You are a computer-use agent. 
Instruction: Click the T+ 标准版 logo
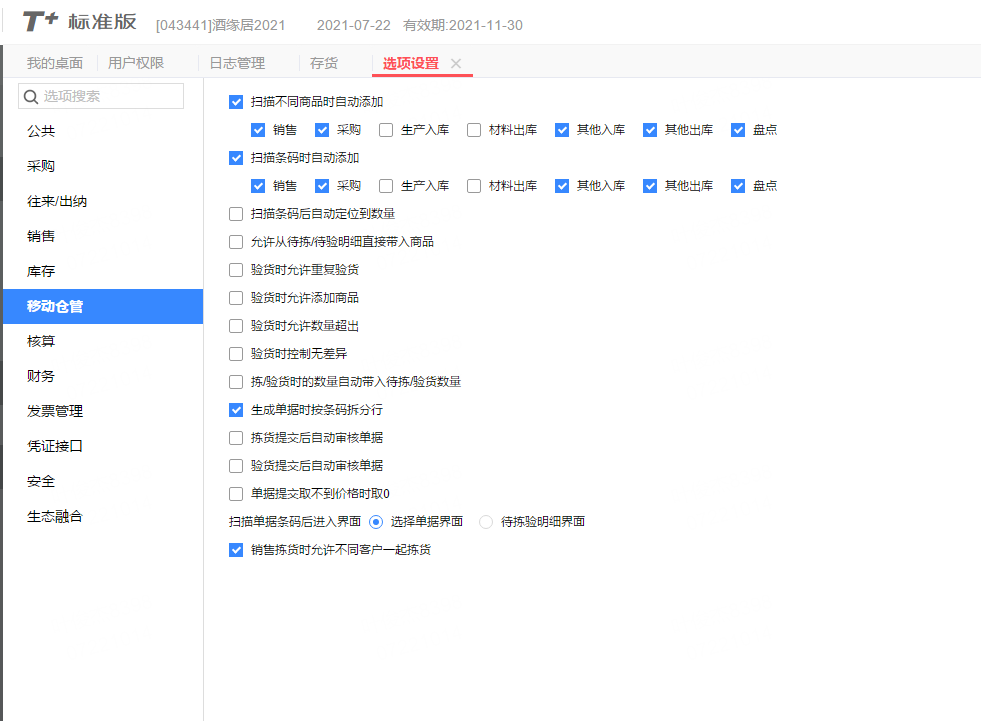80,23
